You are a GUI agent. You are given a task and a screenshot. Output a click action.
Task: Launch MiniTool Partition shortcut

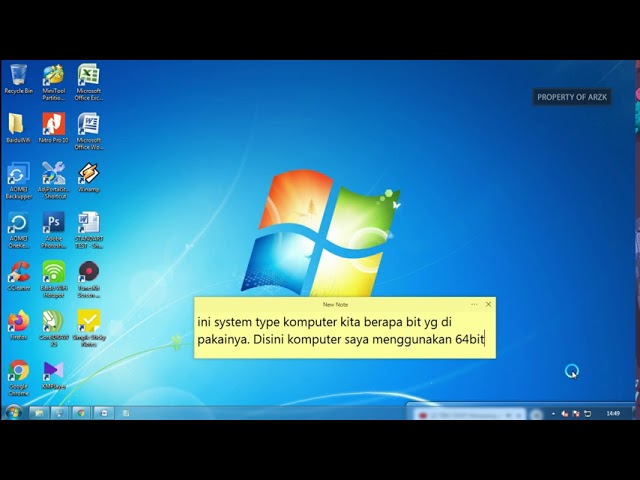[53, 82]
